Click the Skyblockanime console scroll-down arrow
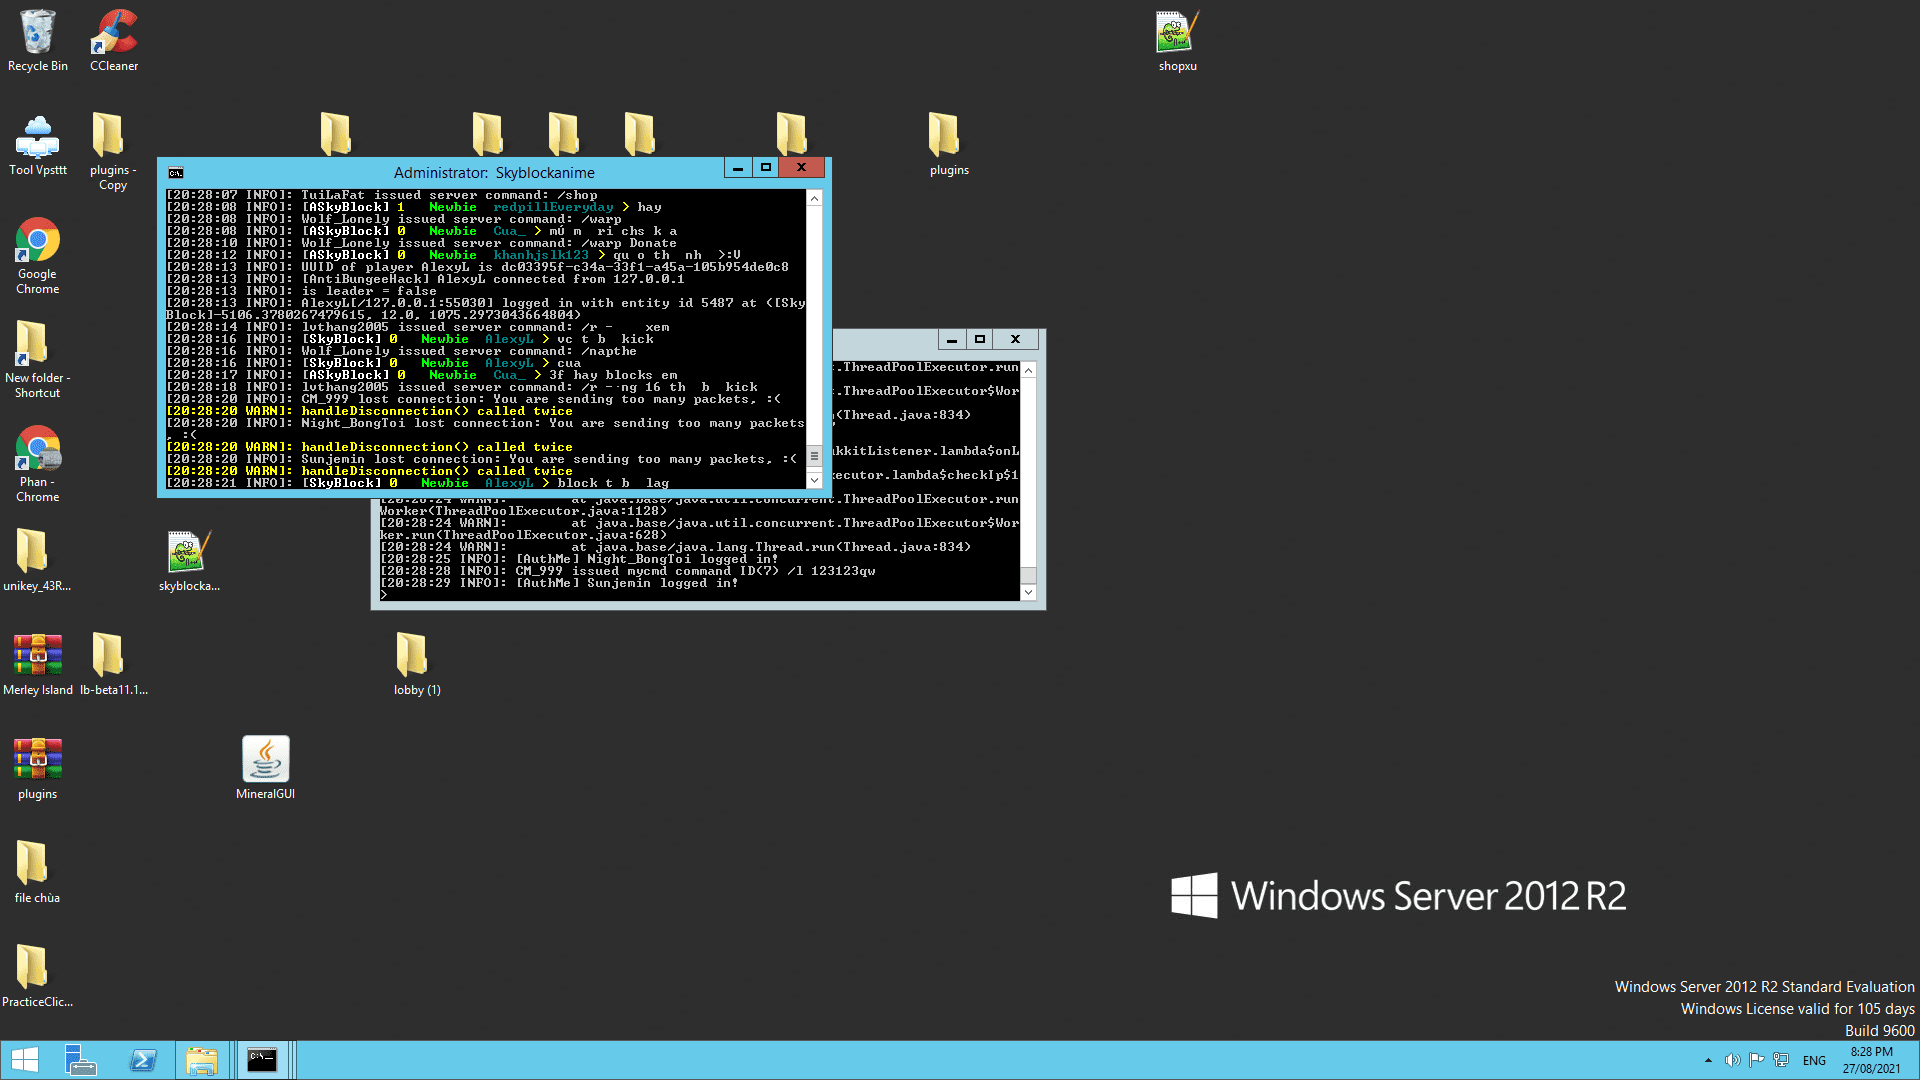The width and height of the screenshot is (1920, 1080). [814, 480]
